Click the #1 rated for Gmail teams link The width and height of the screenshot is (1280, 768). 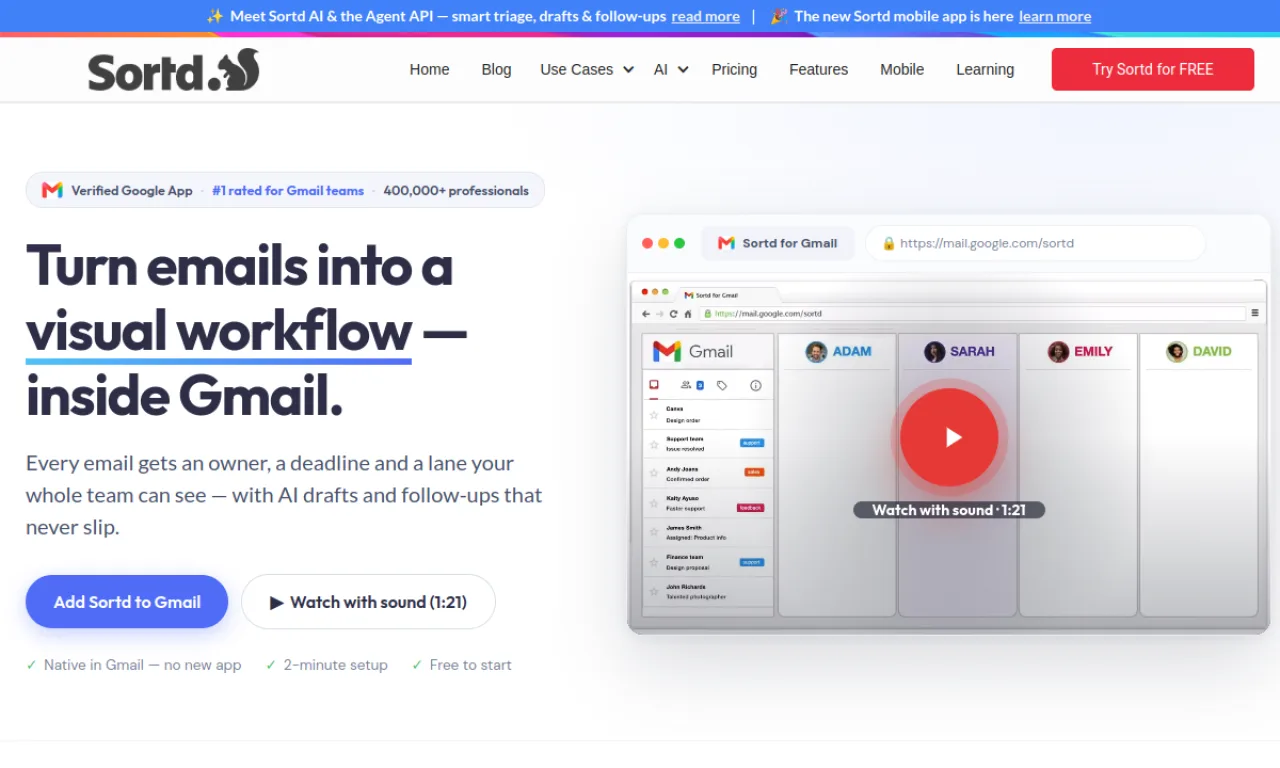pyautogui.click(x=288, y=190)
